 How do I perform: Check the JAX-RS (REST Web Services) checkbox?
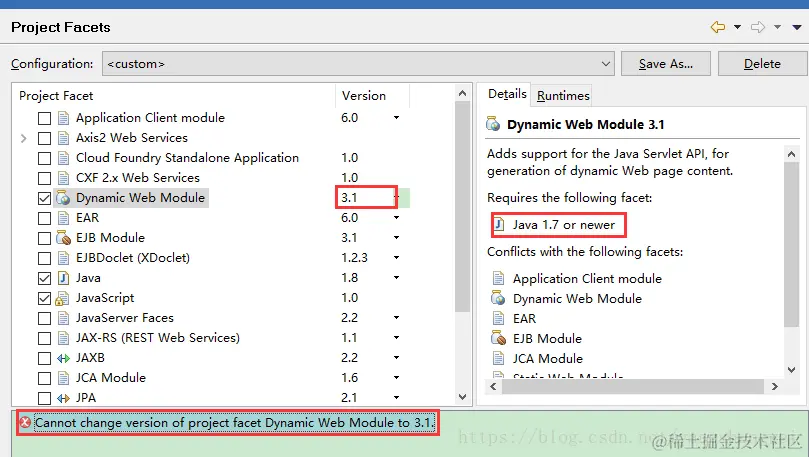pos(44,338)
